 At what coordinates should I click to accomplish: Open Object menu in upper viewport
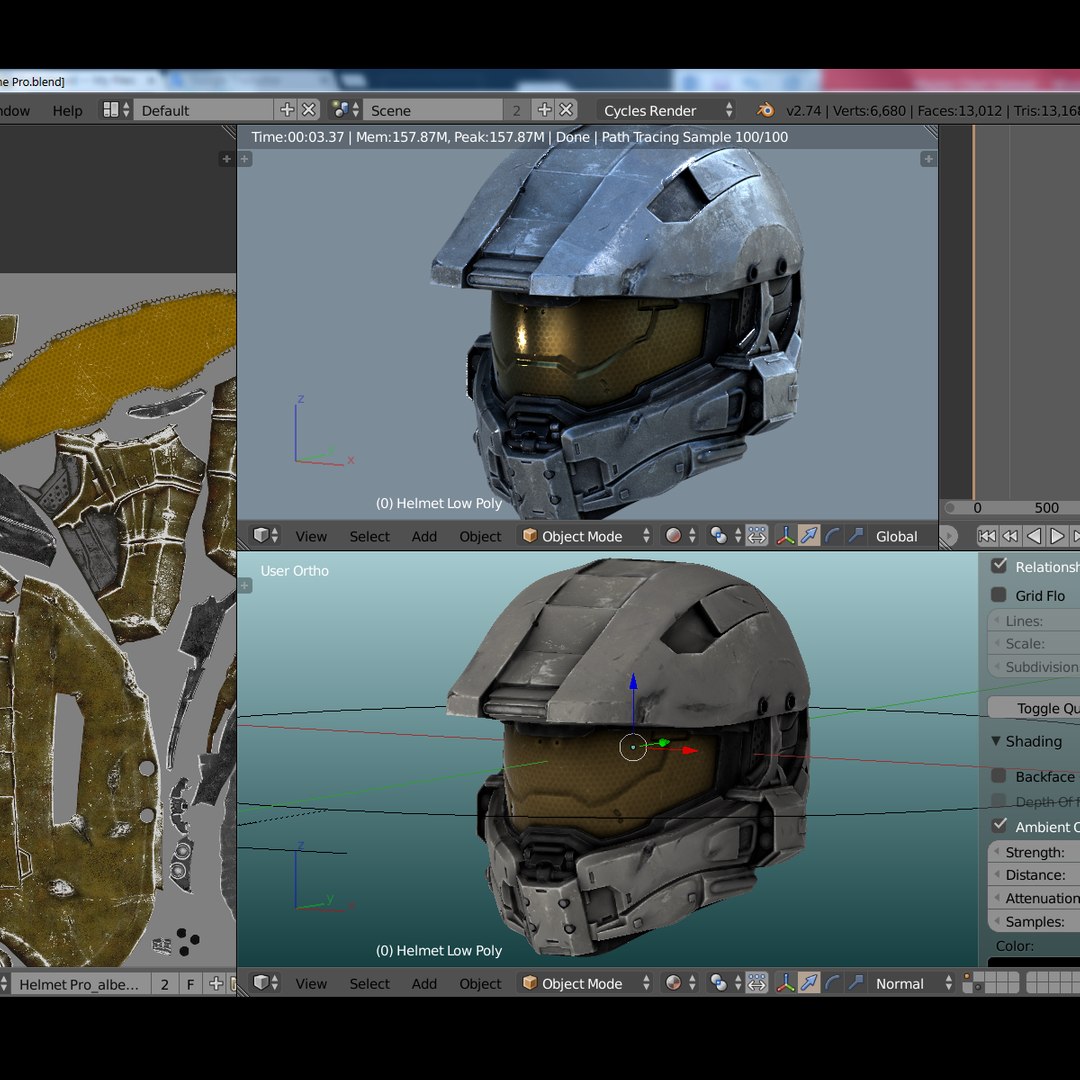(x=480, y=536)
